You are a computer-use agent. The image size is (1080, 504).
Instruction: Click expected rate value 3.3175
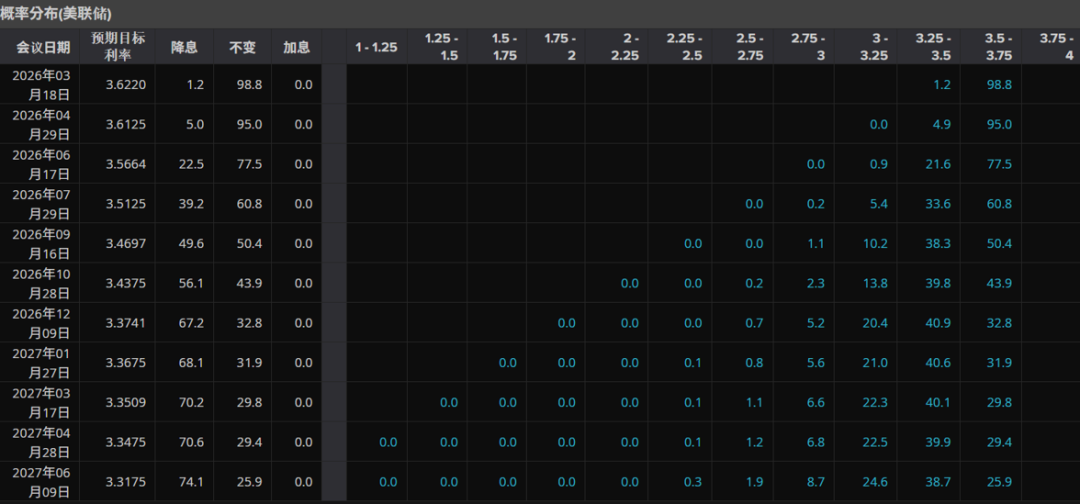(x=125, y=482)
